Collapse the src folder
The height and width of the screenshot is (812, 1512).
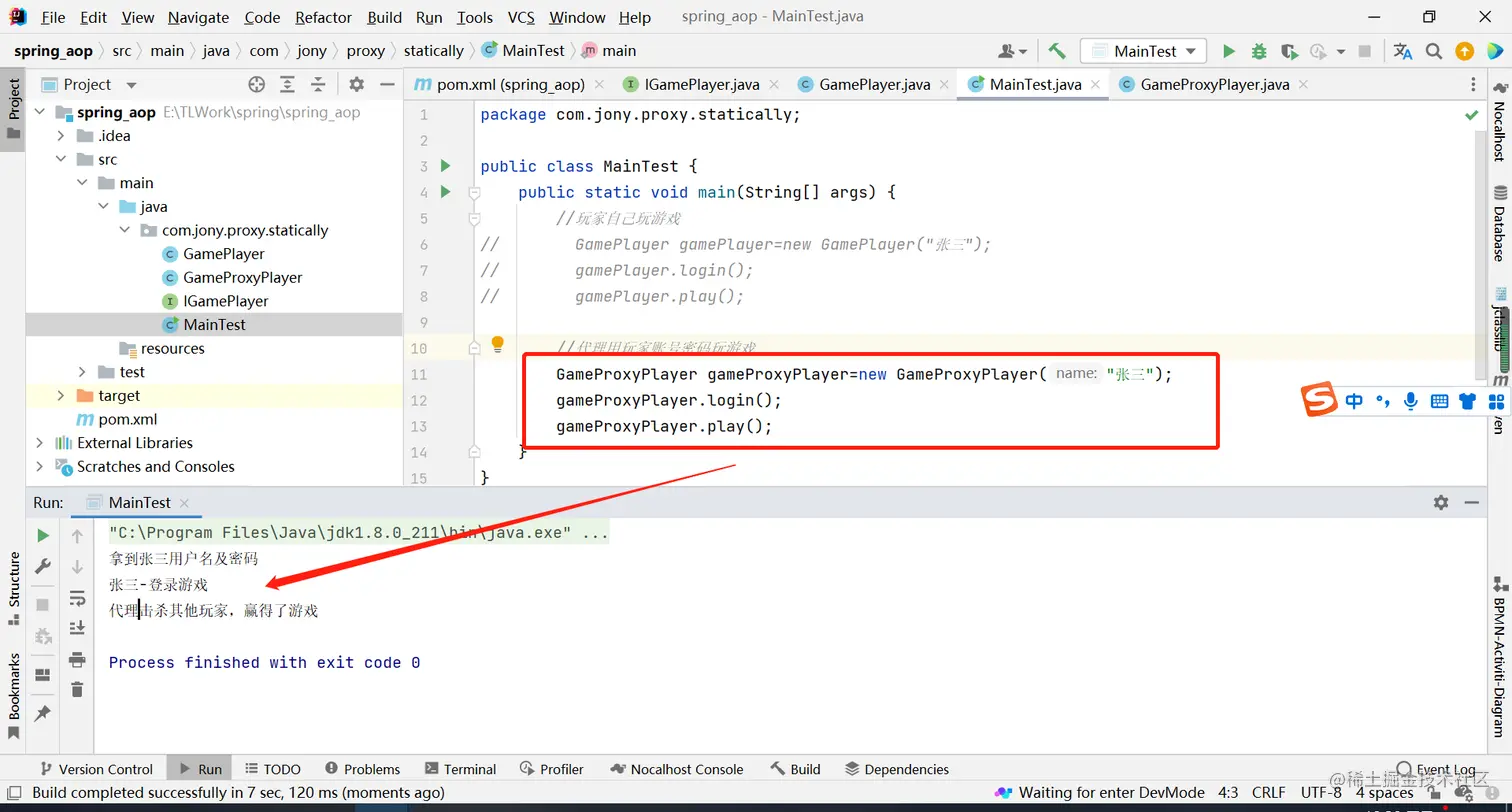coord(61,159)
